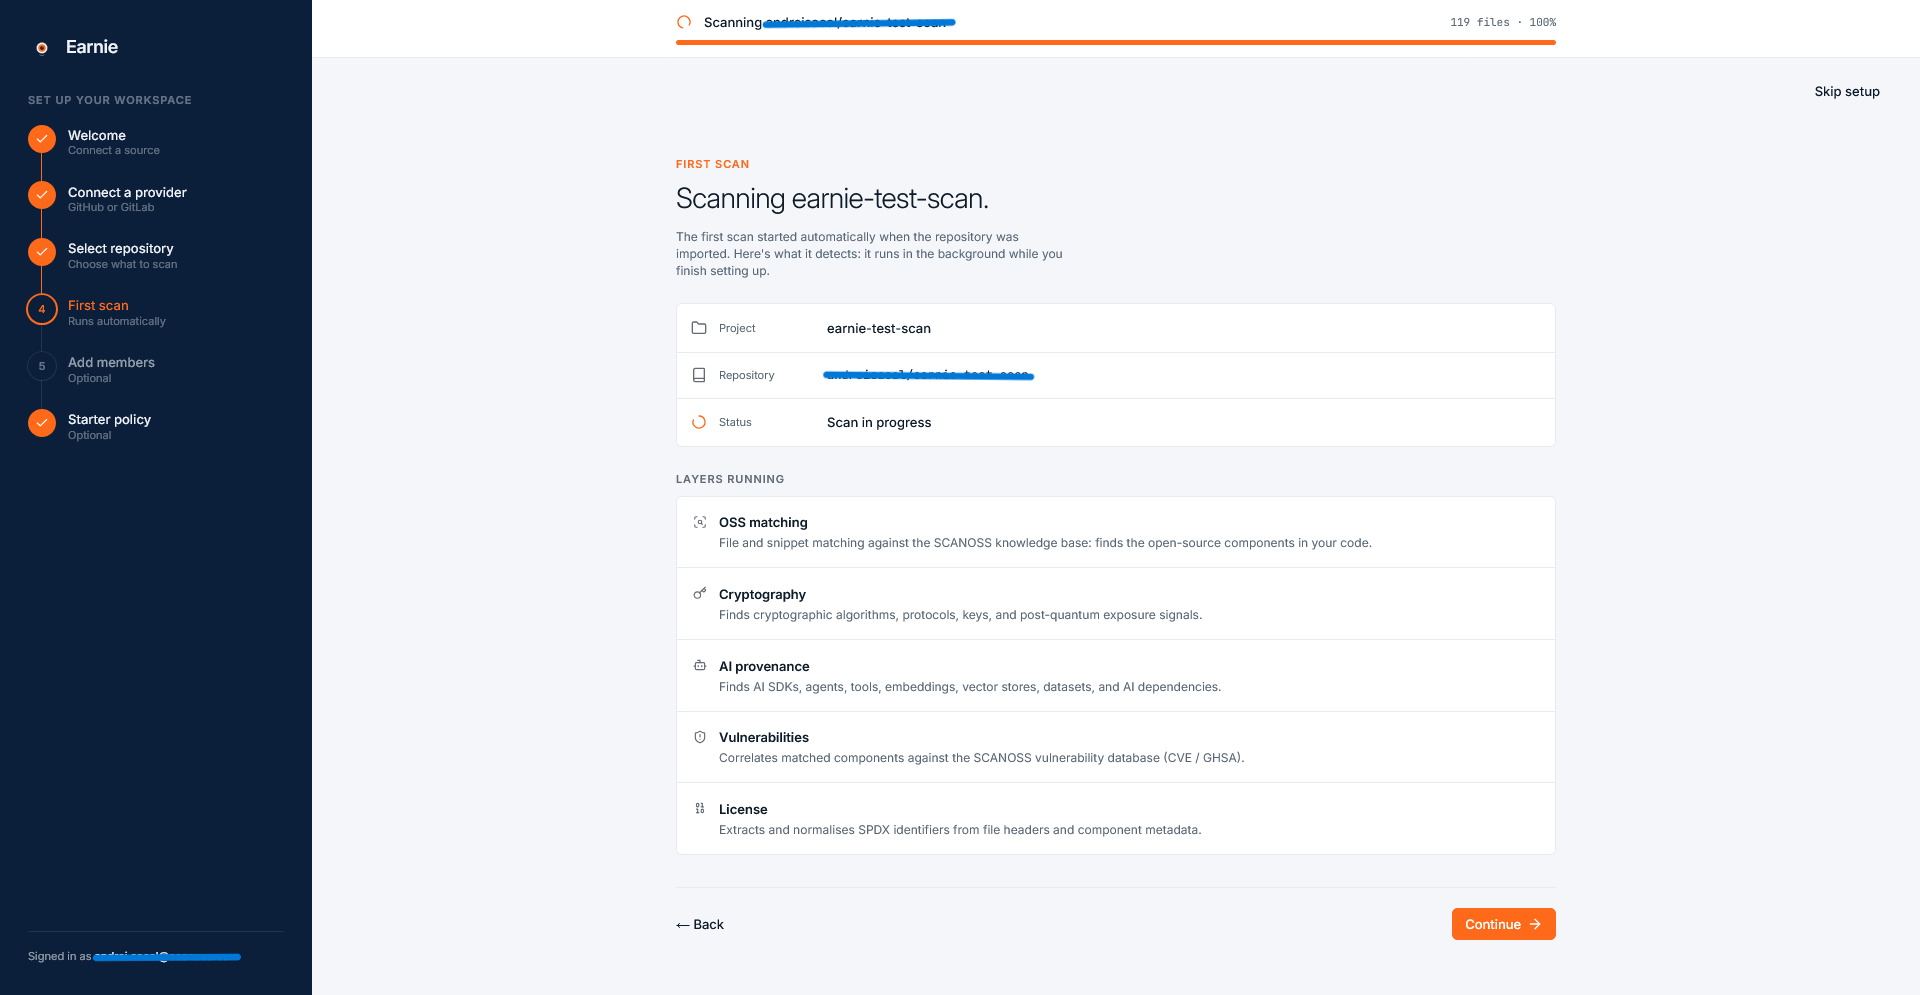
Task: Click the SET UP YOUR WORKSPACE heading
Action: [x=110, y=100]
